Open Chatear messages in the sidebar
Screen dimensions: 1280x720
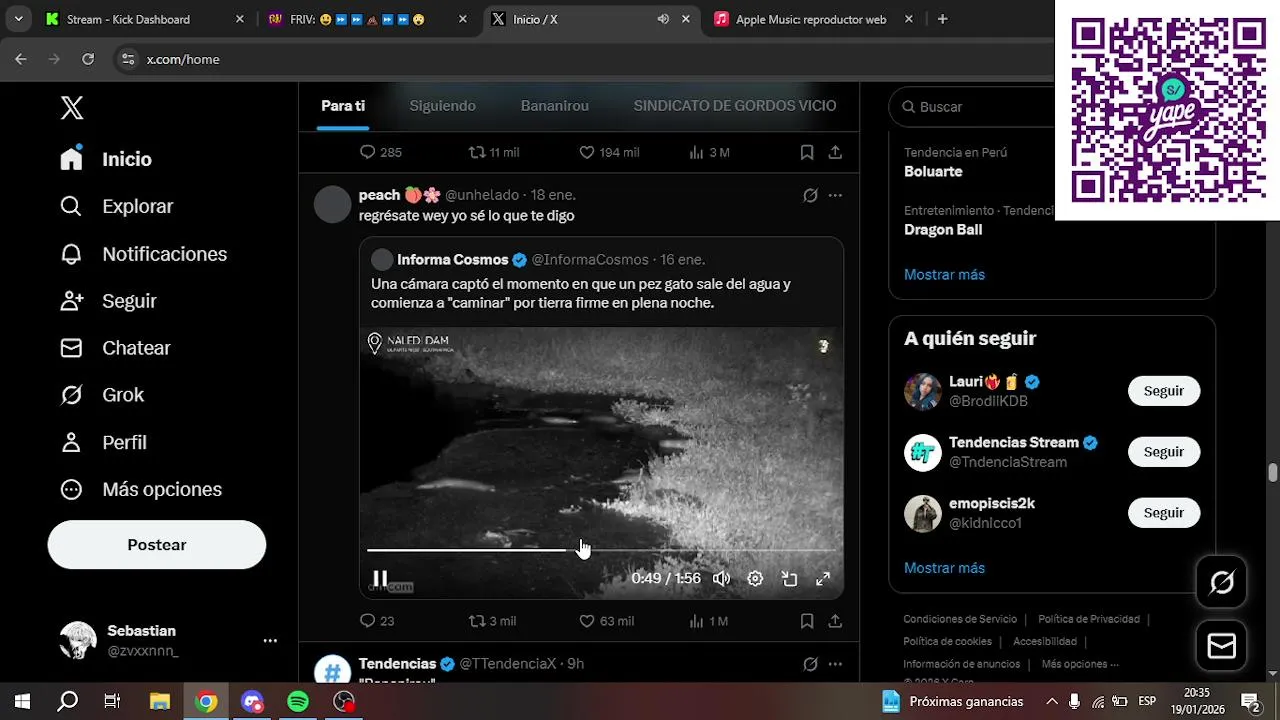tap(115, 348)
